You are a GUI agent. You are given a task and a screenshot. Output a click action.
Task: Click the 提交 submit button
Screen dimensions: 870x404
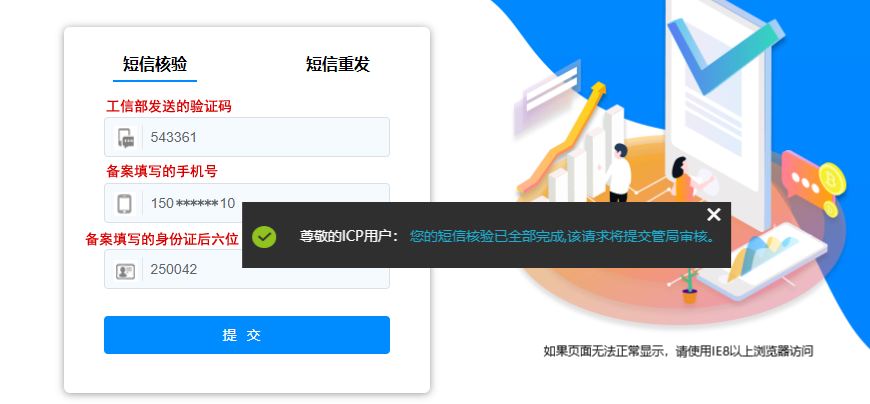pyautogui.click(x=247, y=335)
